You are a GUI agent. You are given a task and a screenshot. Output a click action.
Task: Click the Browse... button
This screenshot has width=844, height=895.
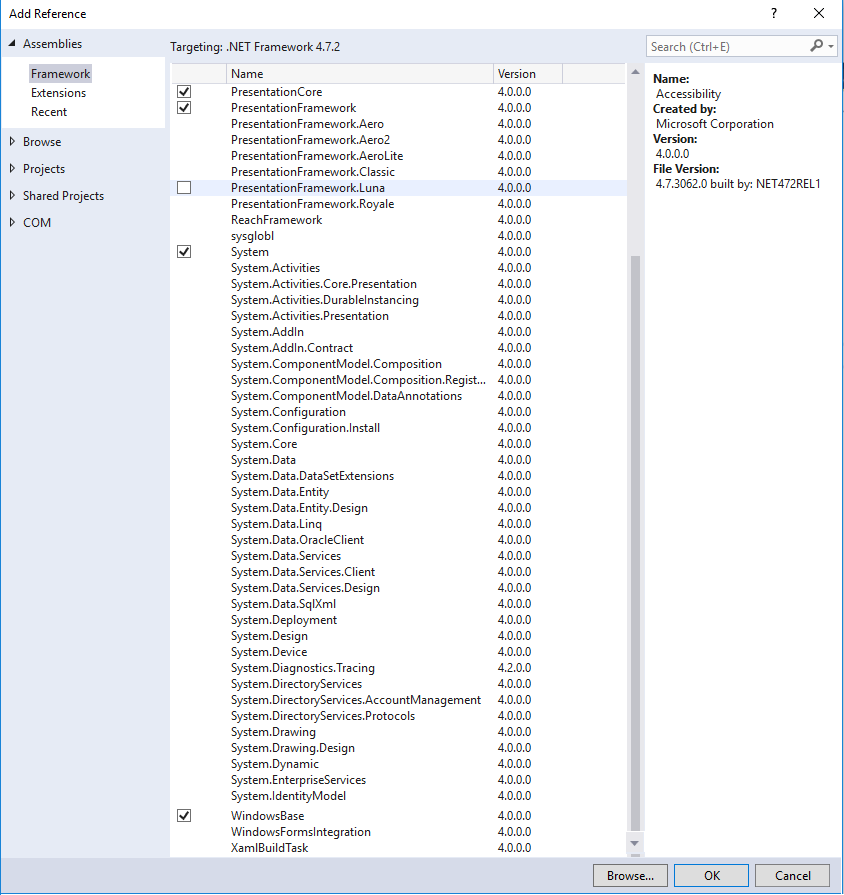630,876
